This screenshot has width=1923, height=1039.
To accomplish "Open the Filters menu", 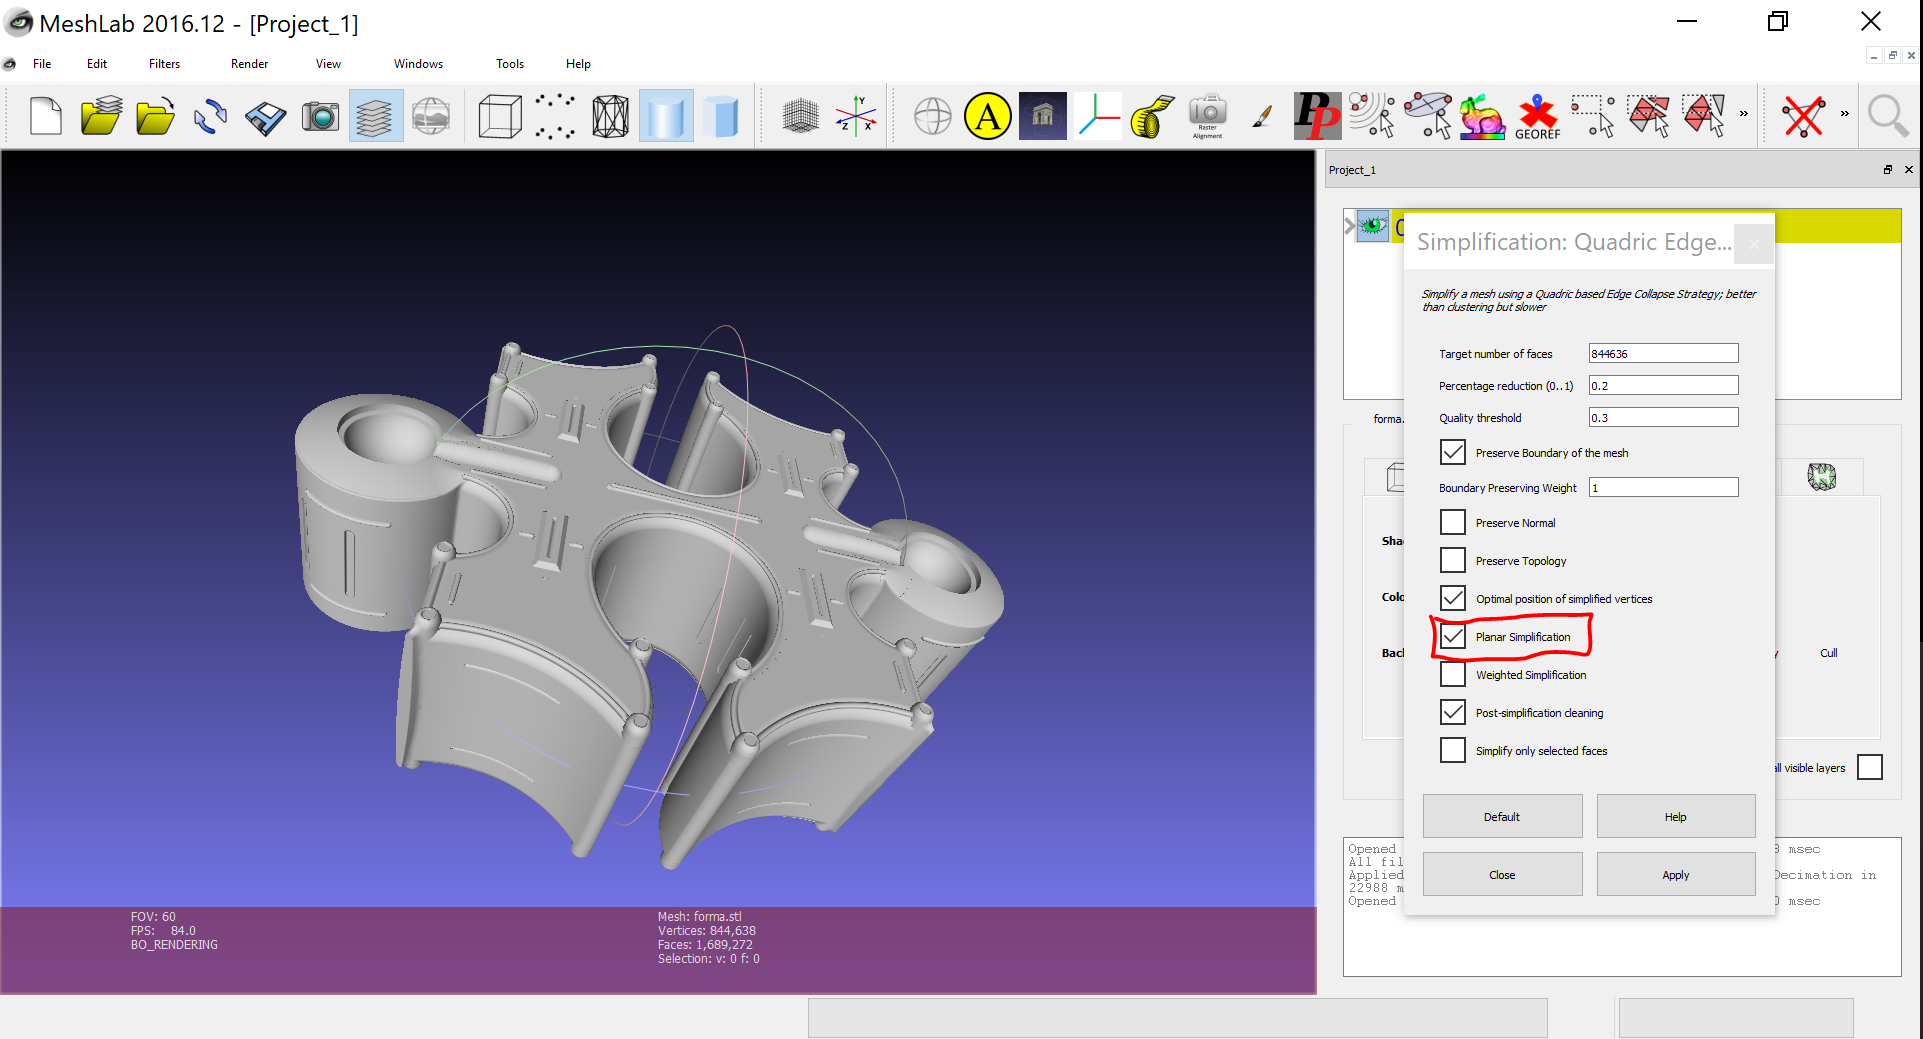I will pos(164,64).
